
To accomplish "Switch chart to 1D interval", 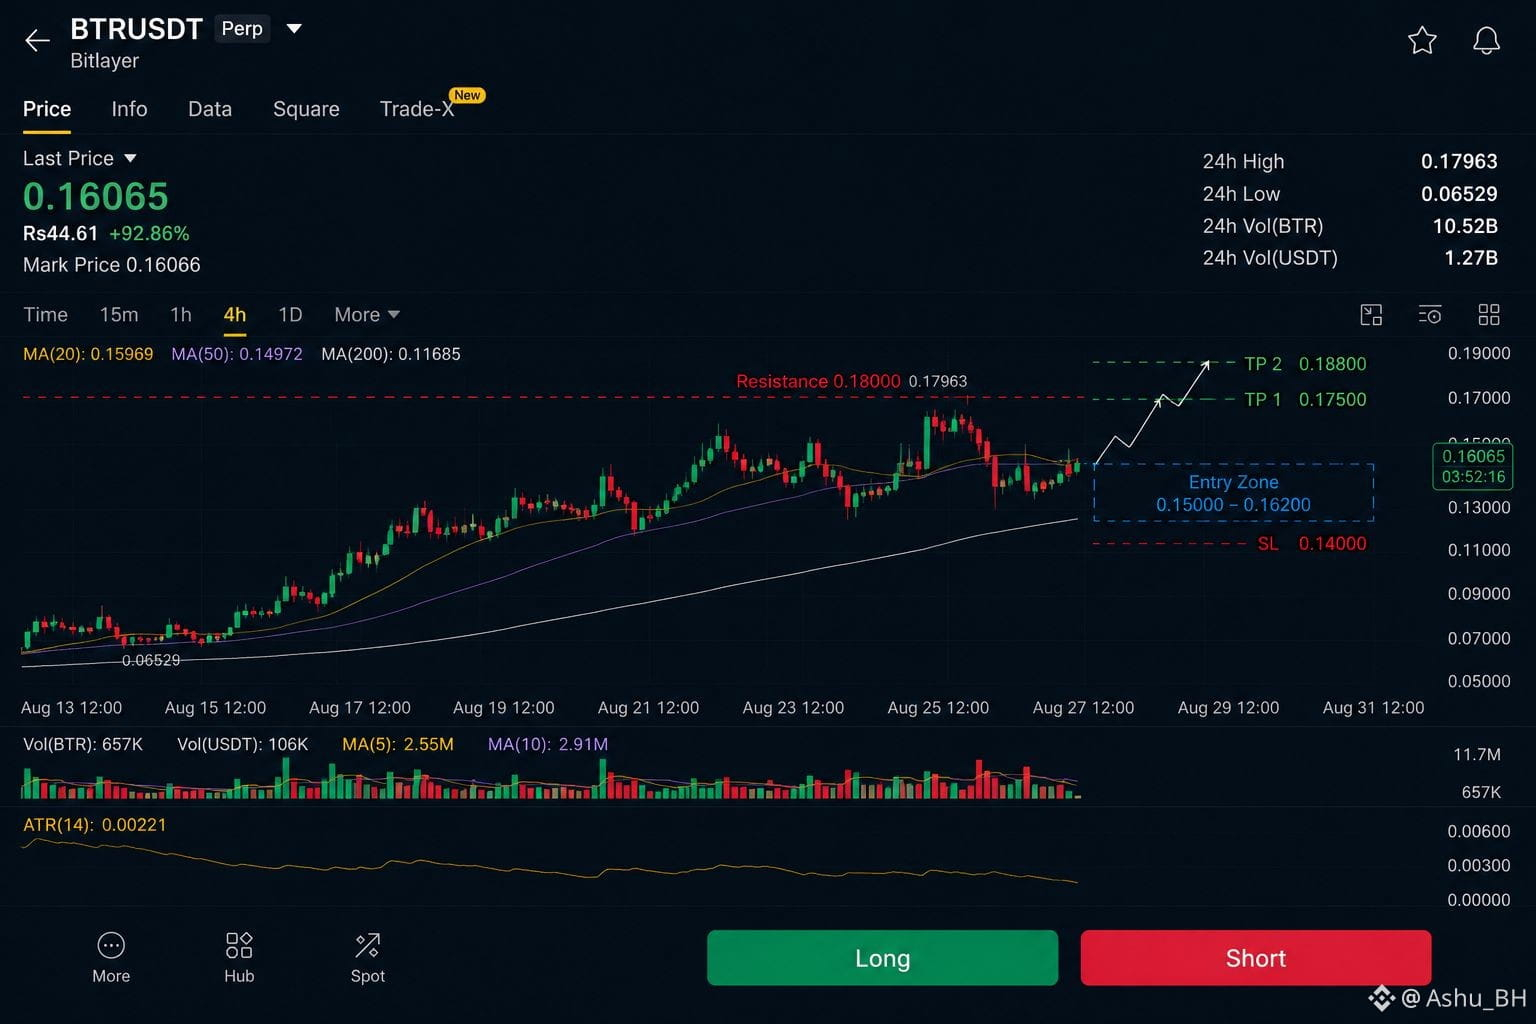I will pyautogui.click(x=290, y=315).
